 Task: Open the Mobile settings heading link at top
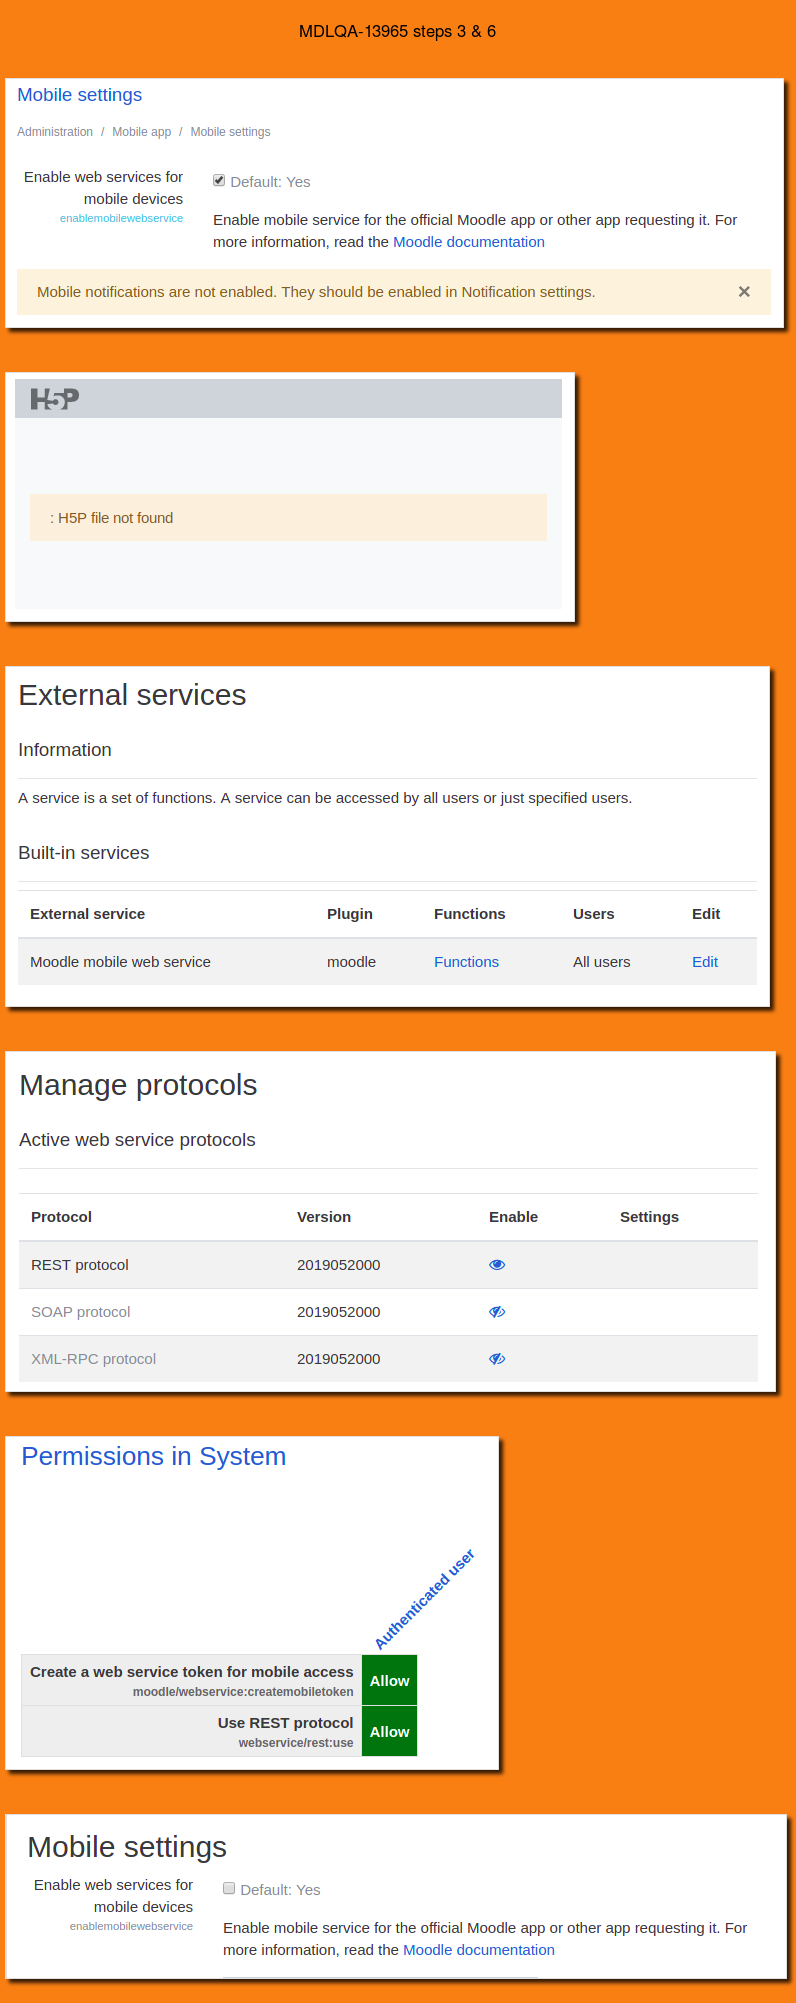tap(80, 95)
